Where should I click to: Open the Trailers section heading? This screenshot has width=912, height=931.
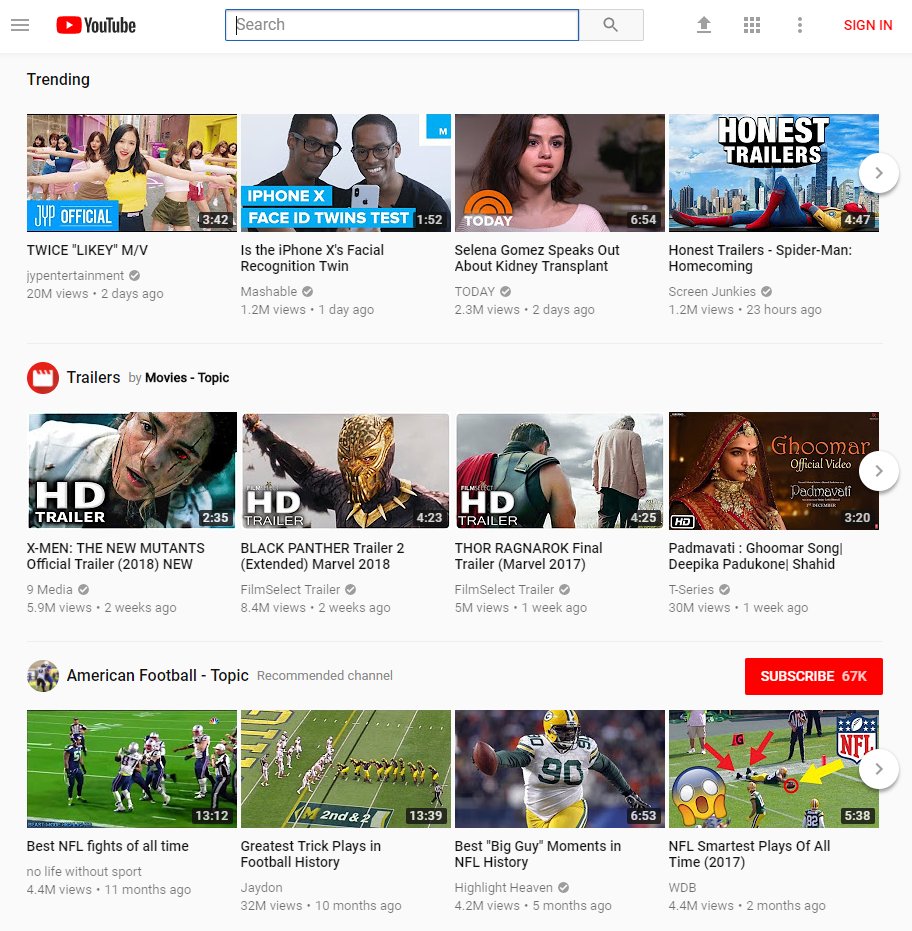[x=93, y=378]
